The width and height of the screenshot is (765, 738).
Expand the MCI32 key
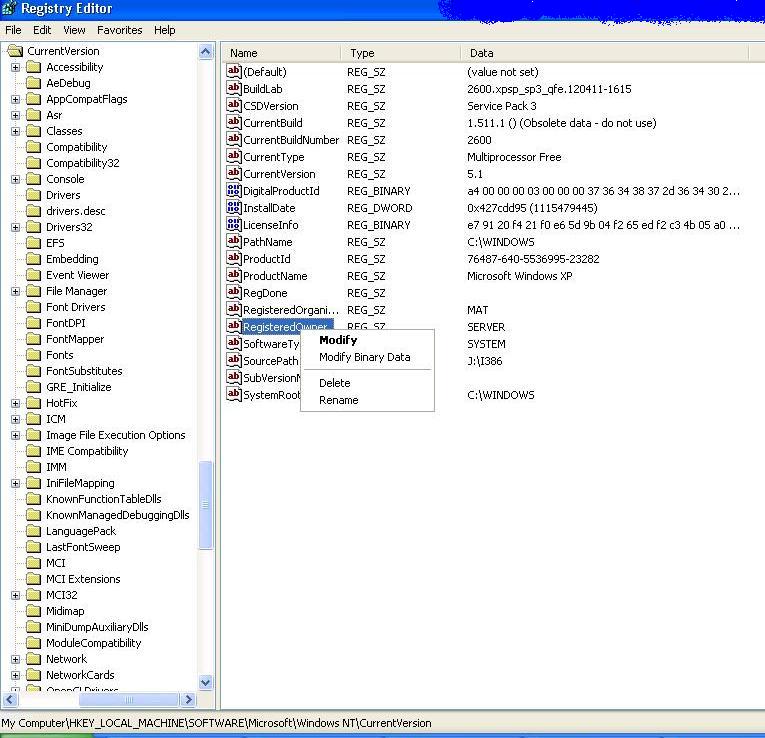point(16,595)
